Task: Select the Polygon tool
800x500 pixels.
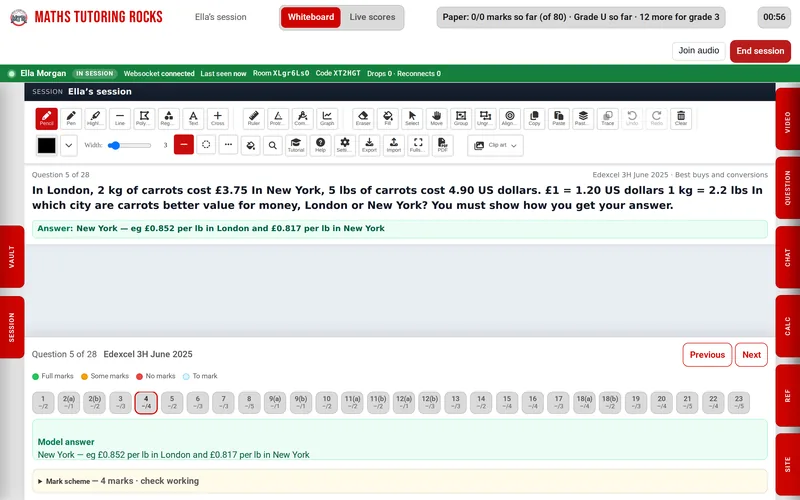Action: pos(144,118)
